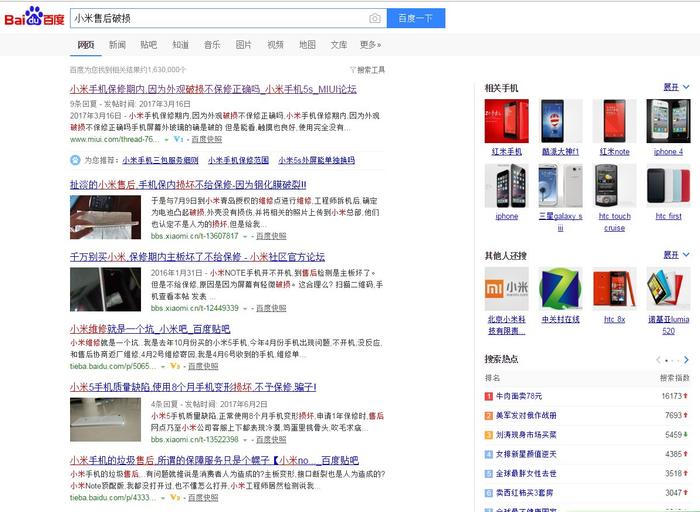
Task: Open the 文库 tab
Action: pyautogui.click(x=339, y=45)
